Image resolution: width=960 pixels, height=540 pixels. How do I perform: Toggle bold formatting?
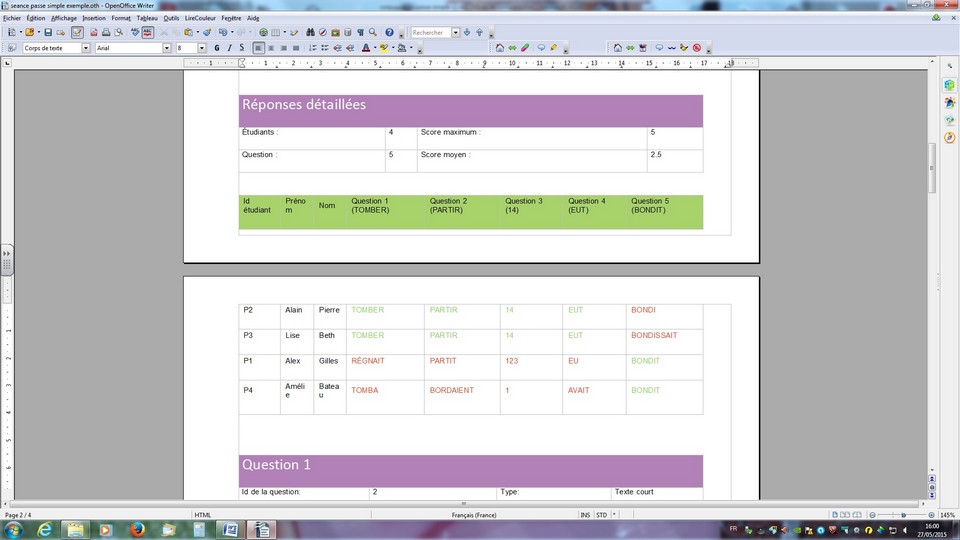tap(217, 47)
